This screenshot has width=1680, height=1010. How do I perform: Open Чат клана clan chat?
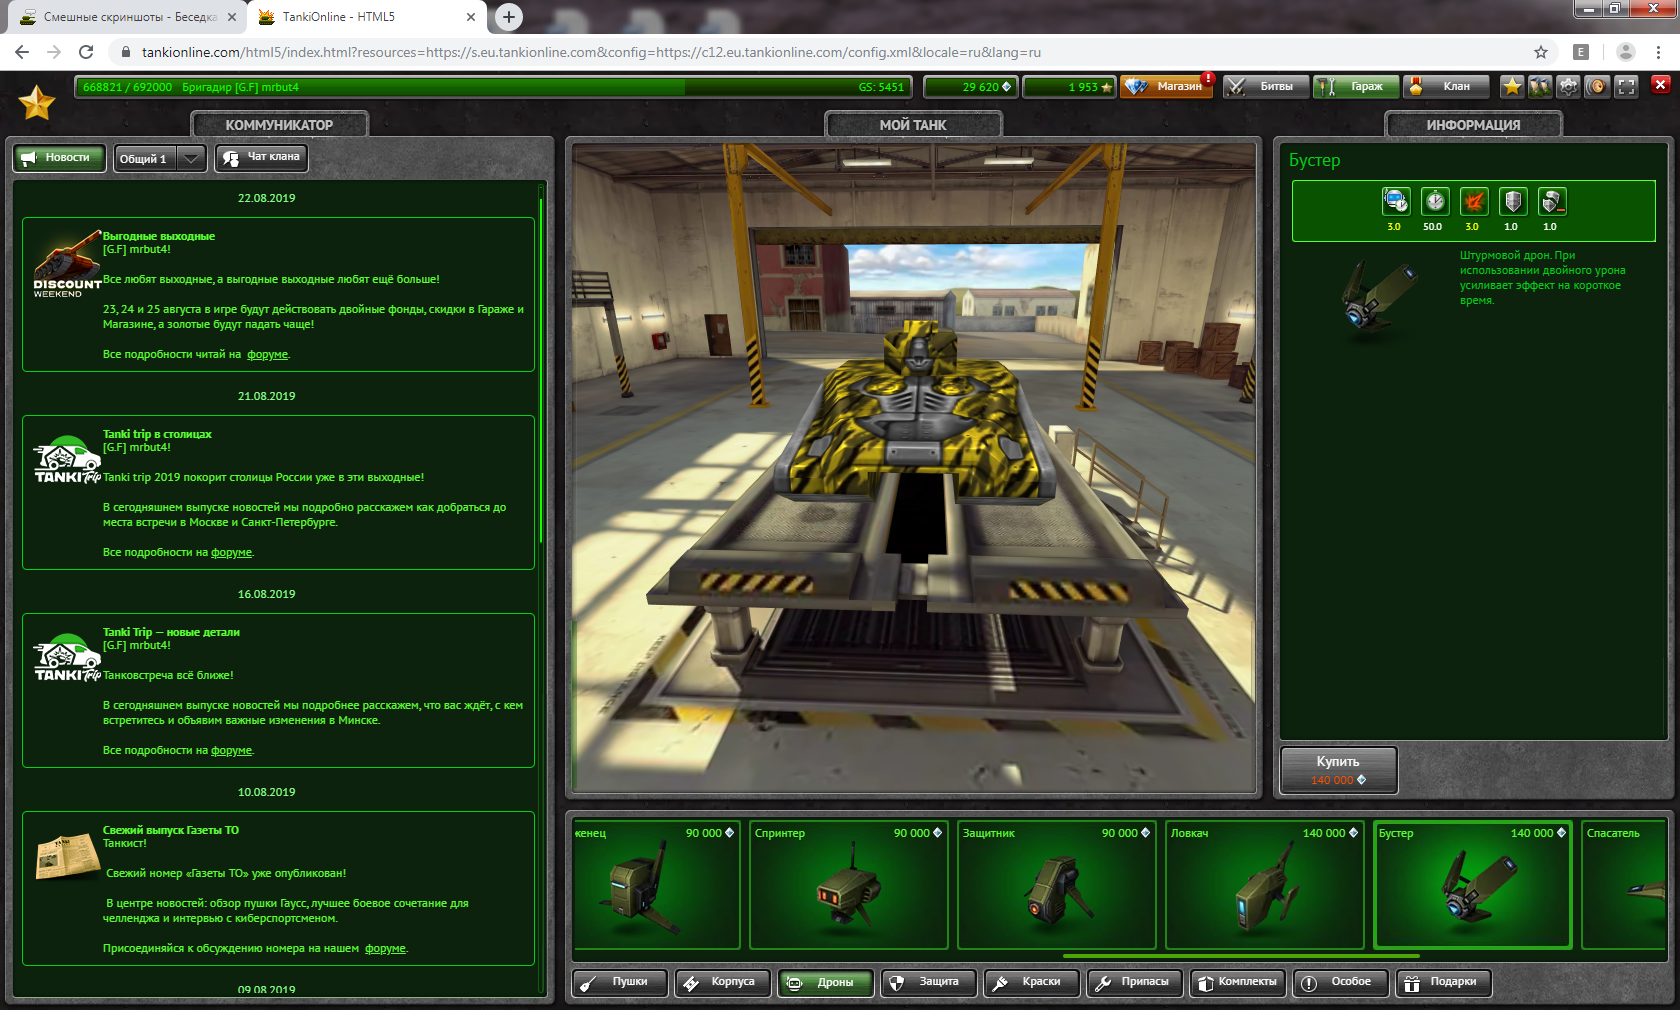click(x=262, y=158)
